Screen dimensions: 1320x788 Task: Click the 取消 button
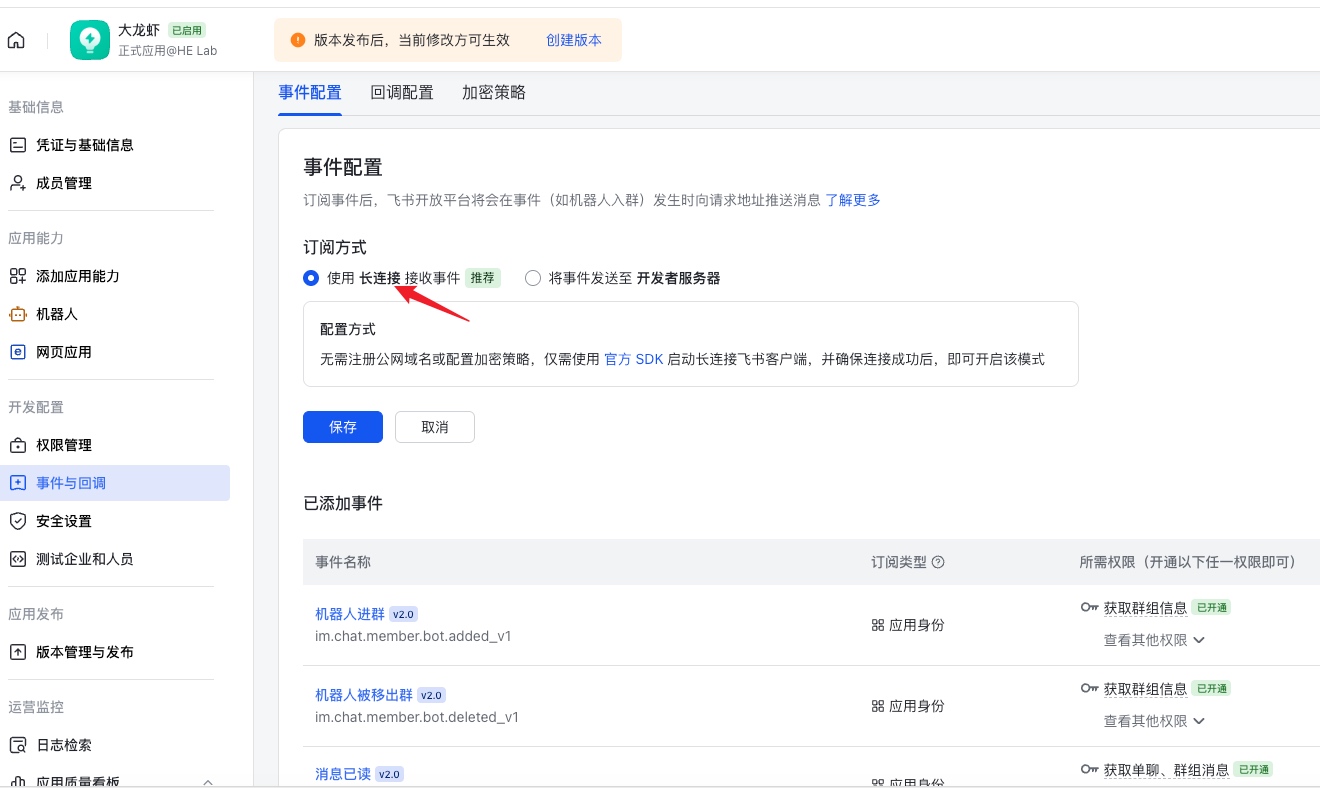coord(435,427)
